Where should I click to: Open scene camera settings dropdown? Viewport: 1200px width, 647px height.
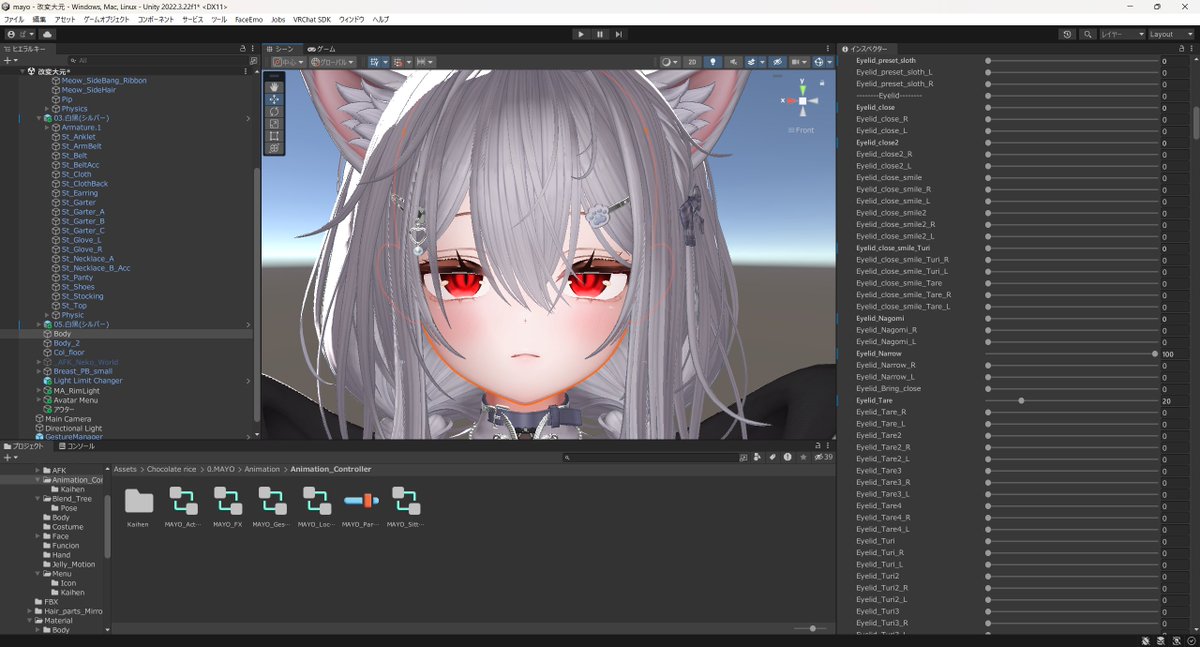point(799,62)
